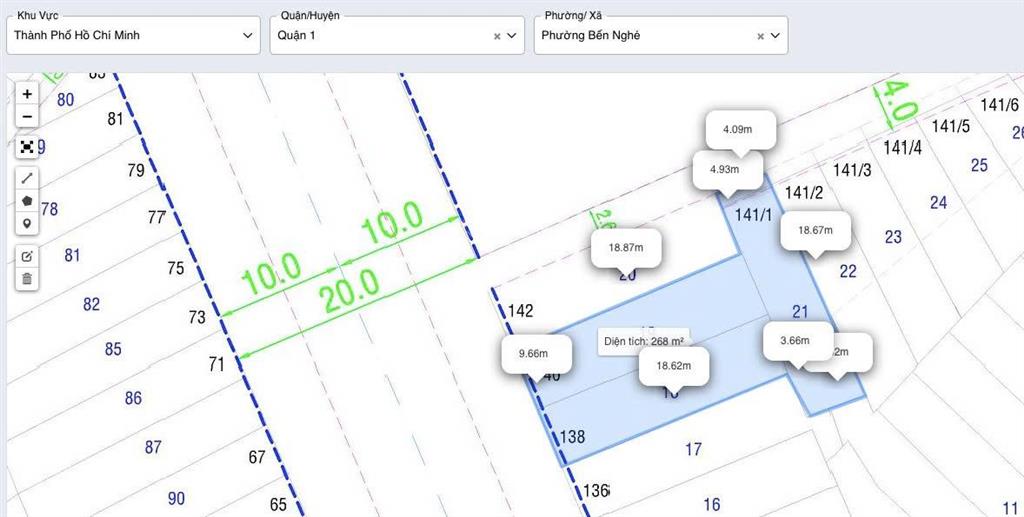Screen dimensions: 1024x517
Task: Activate the edit layers tool
Action: click(x=27, y=256)
